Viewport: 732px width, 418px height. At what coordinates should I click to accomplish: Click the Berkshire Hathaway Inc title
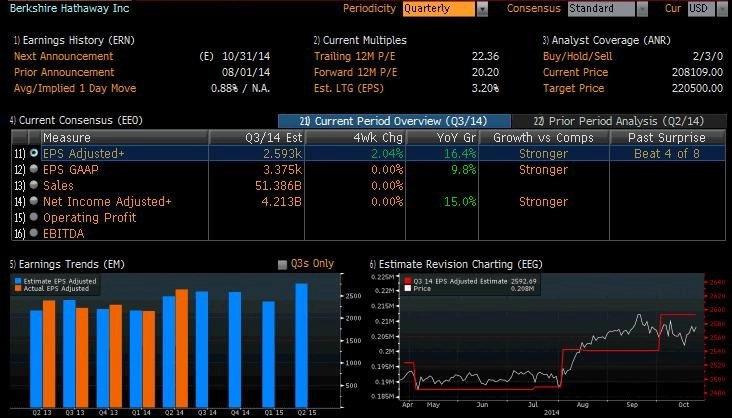pos(70,8)
